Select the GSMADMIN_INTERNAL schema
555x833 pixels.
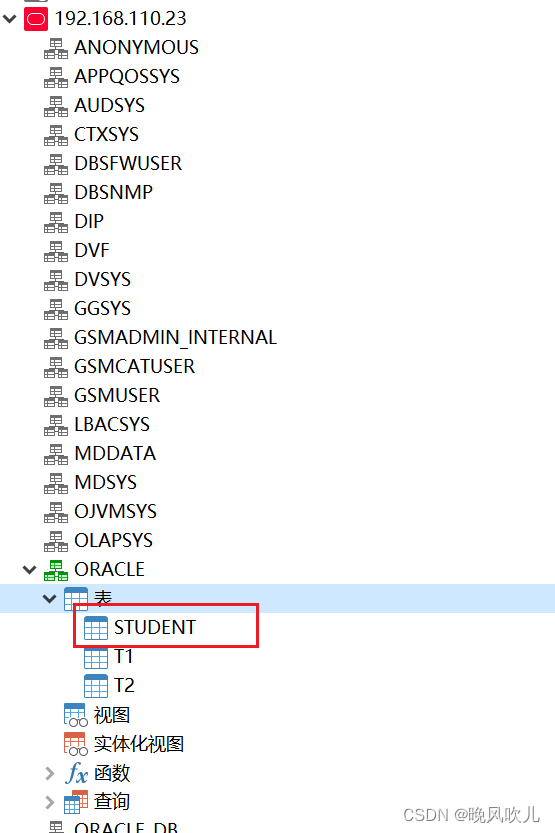(x=175, y=338)
